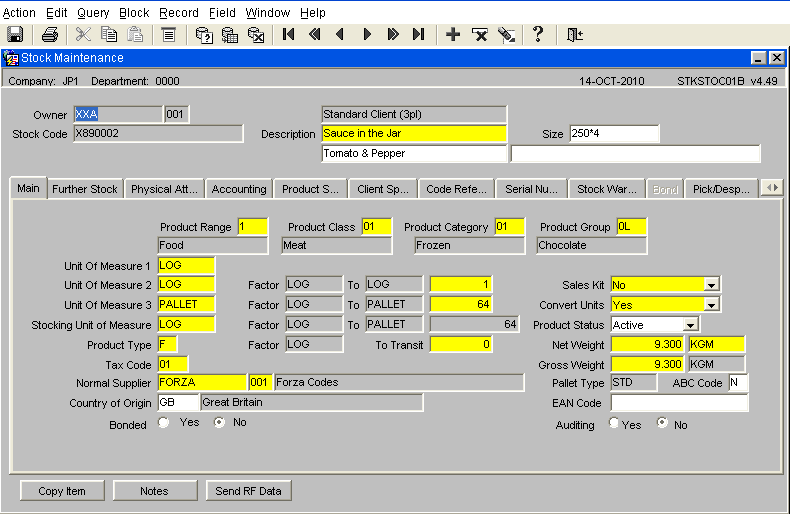Click the Cancel Query icon

[256, 35]
